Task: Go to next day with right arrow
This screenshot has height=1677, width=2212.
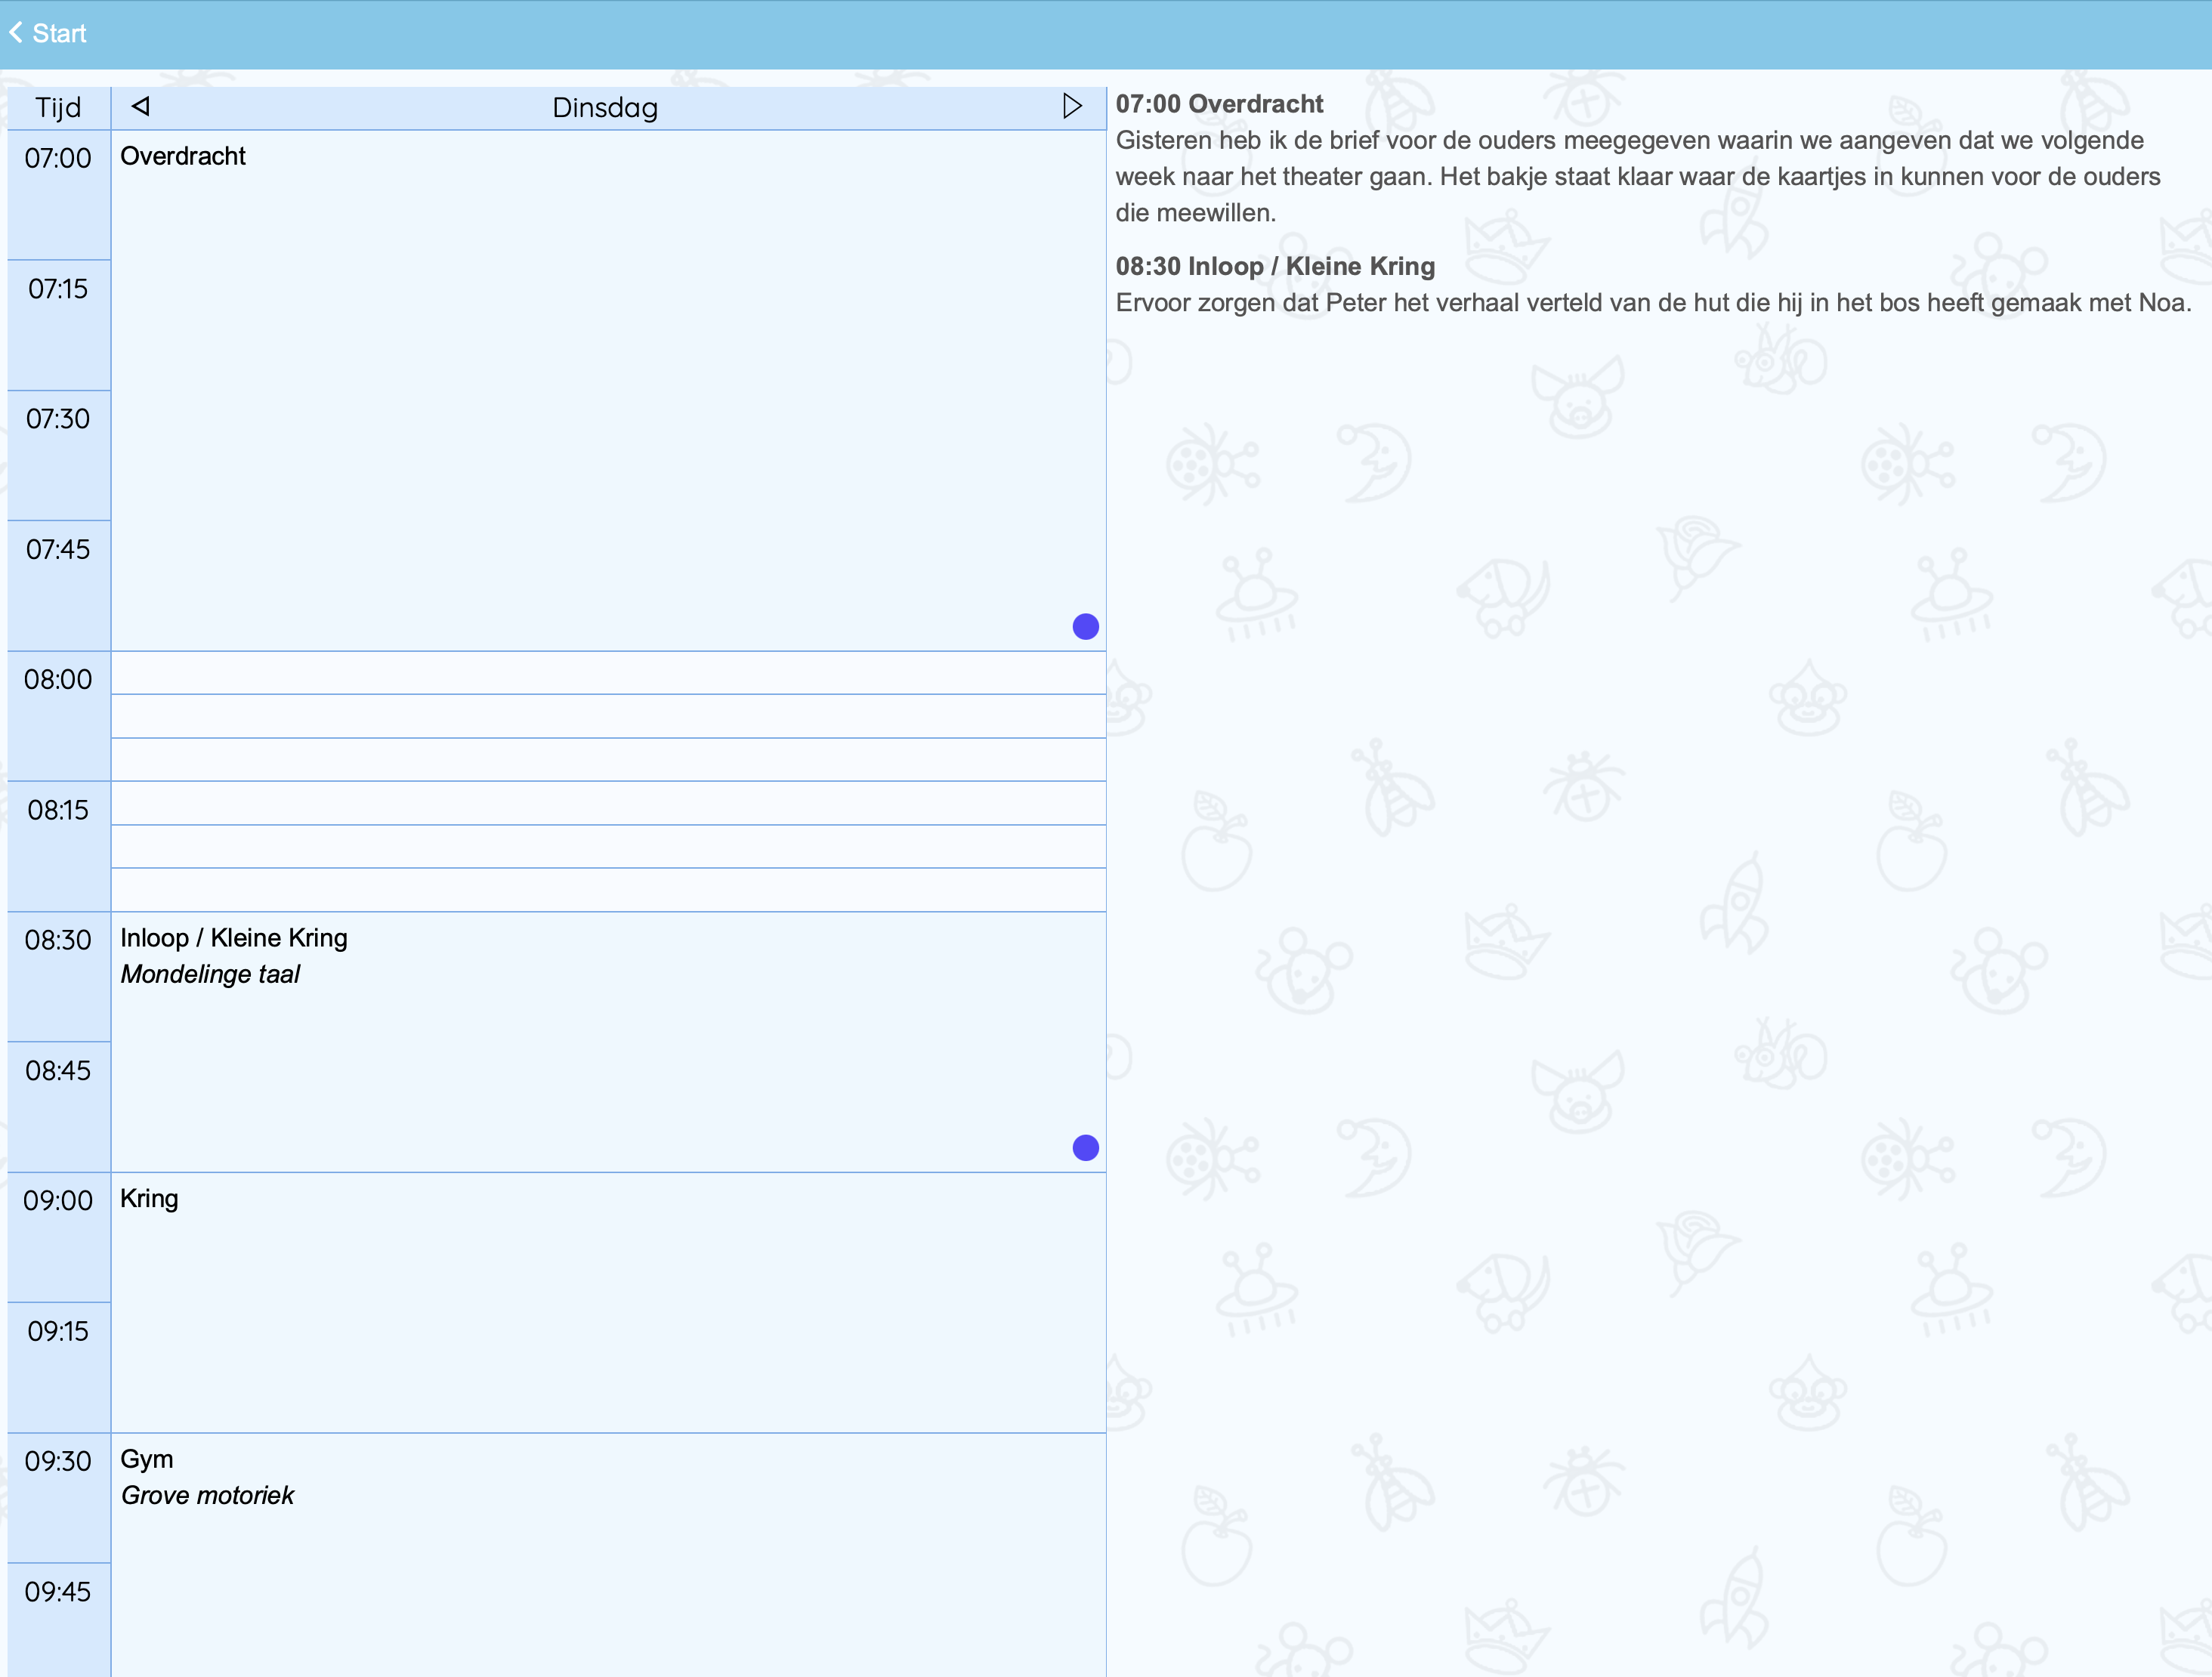Action: pyautogui.click(x=1072, y=106)
